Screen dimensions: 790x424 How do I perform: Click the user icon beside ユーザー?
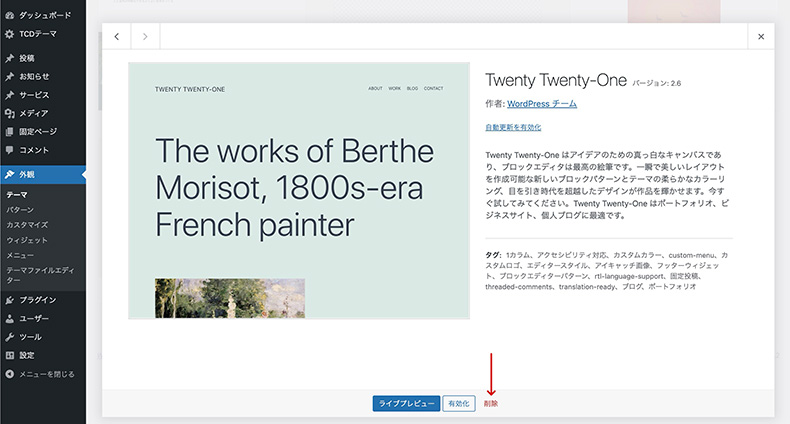(x=10, y=319)
